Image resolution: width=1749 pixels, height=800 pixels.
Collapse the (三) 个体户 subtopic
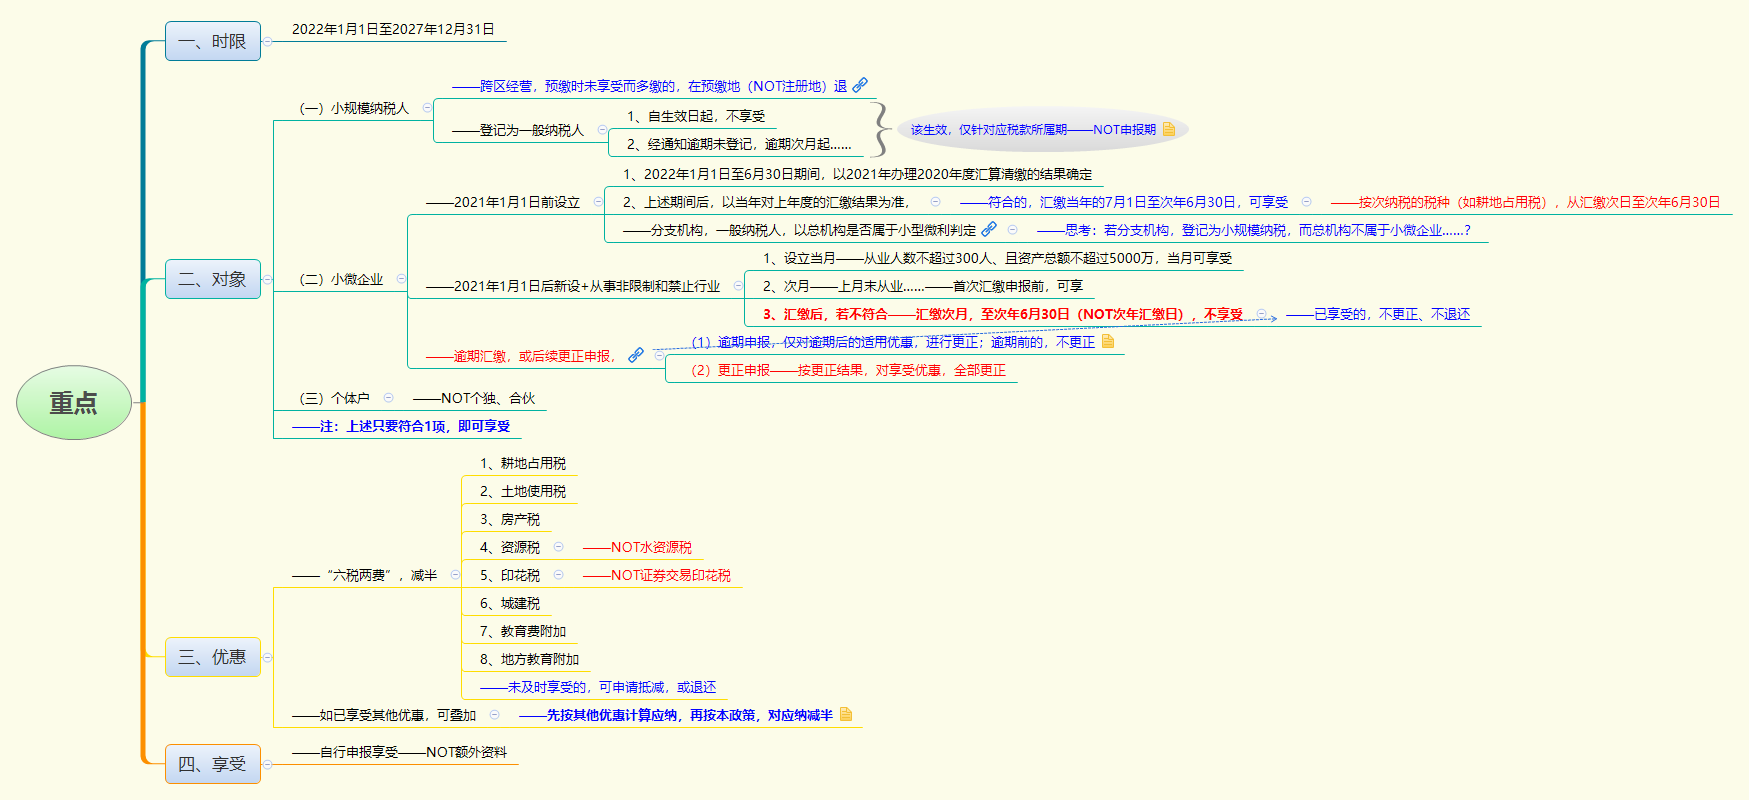point(388,397)
